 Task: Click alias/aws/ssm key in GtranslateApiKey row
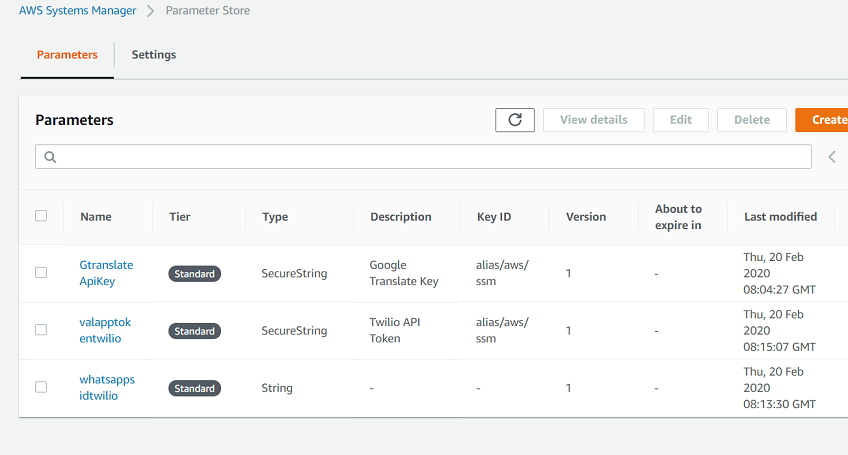pyautogui.click(x=502, y=273)
